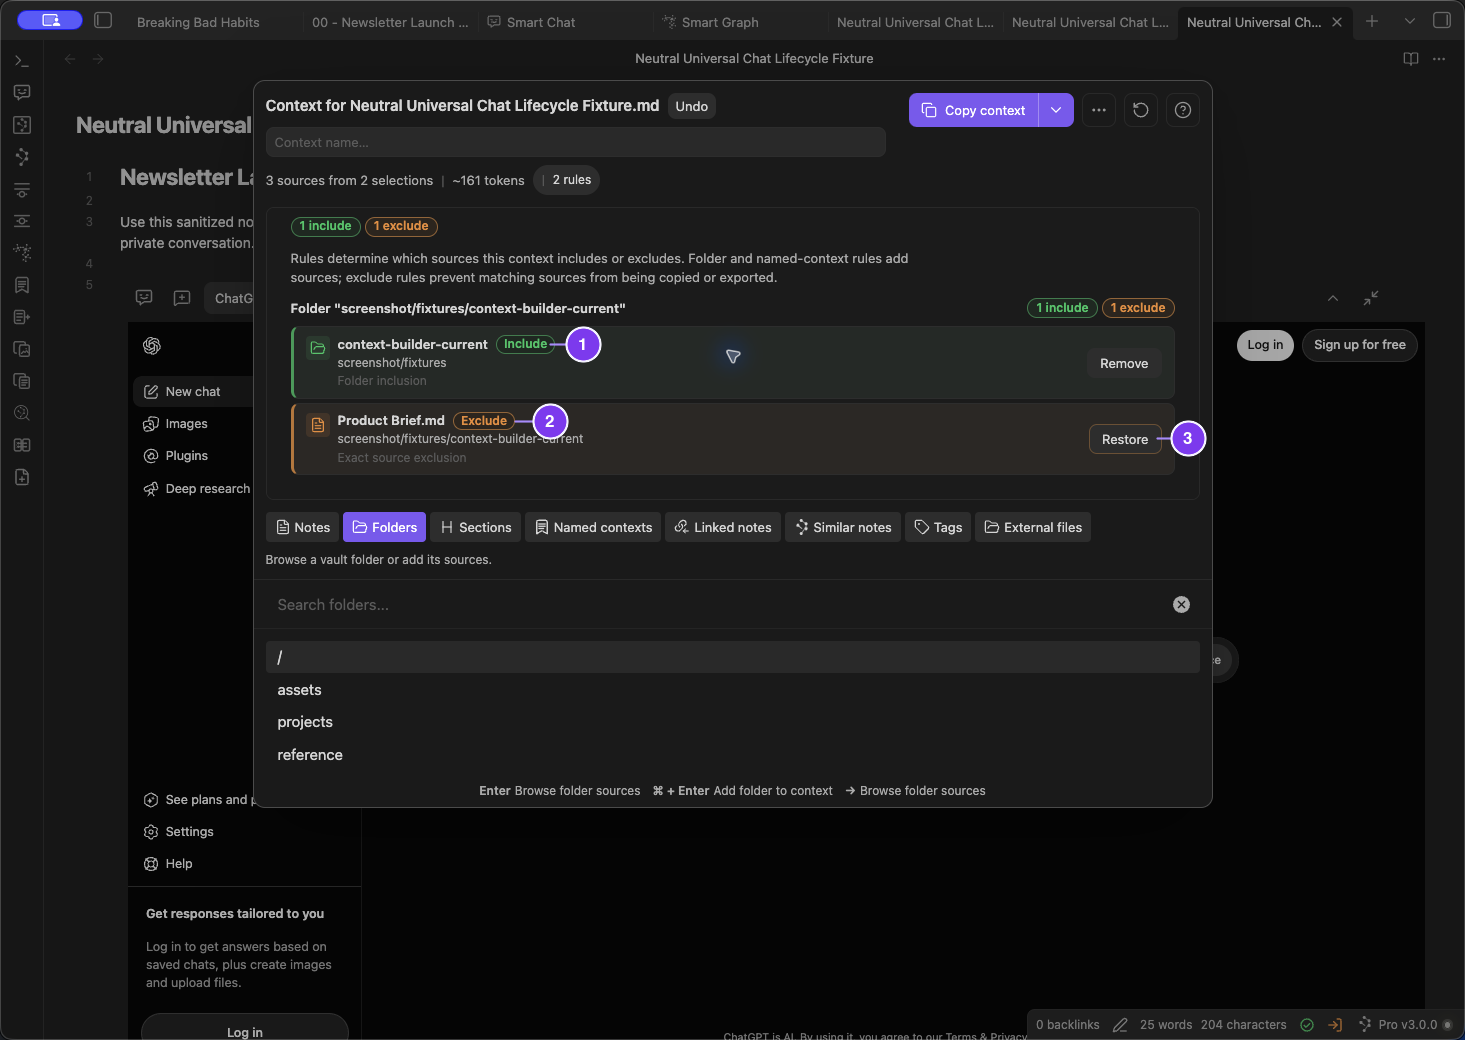Image resolution: width=1465 pixels, height=1040 pixels.
Task: Click the sparkle graph ribbon icon
Action: click(x=22, y=253)
